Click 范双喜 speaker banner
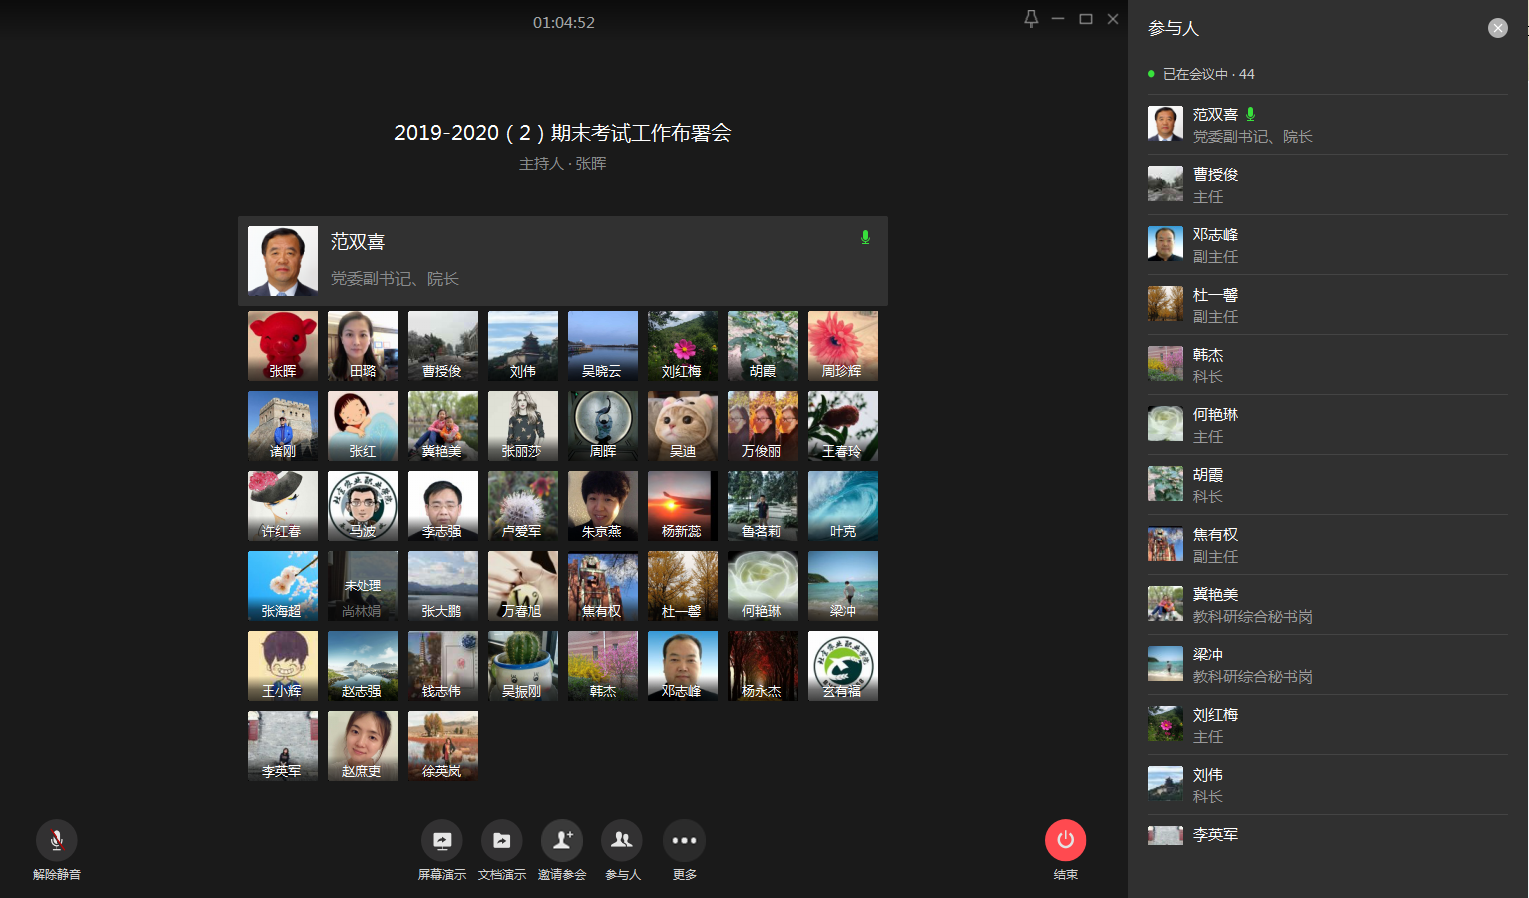Screen dimensions: 1529x898 562,260
